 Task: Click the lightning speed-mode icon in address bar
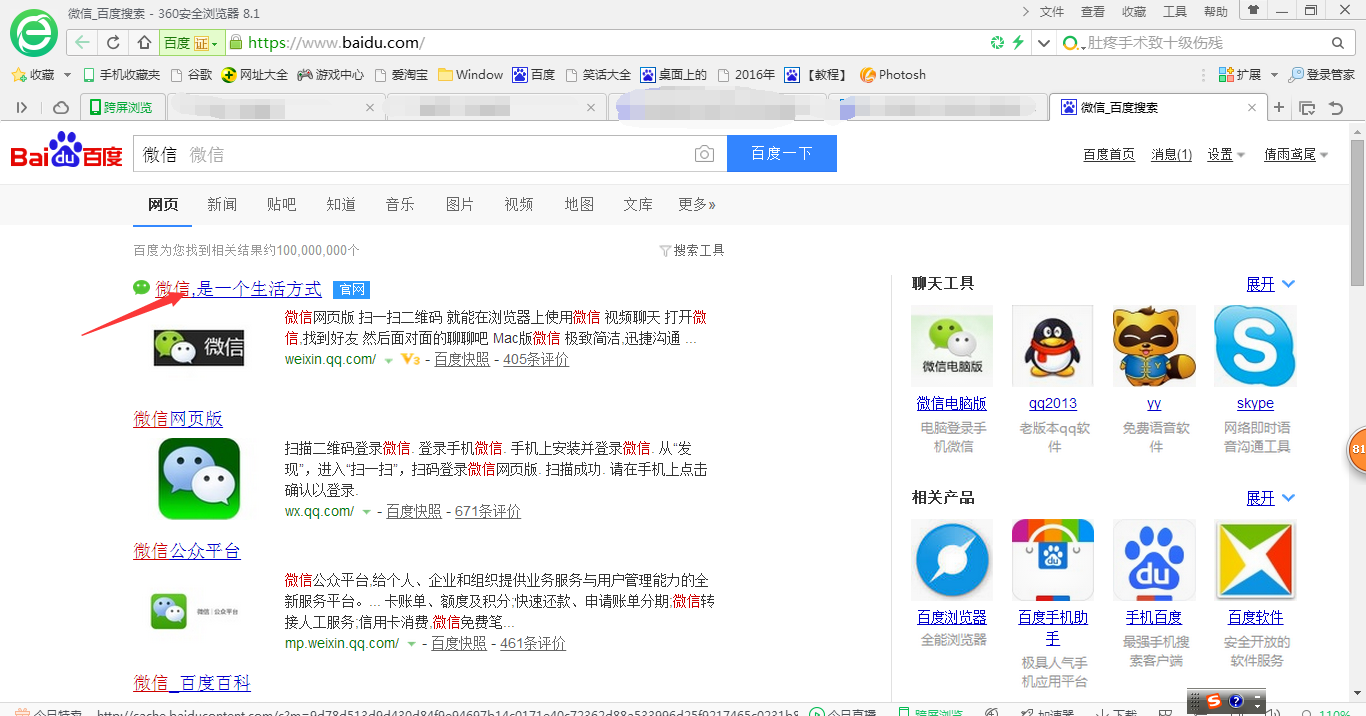(x=1018, y=42)
